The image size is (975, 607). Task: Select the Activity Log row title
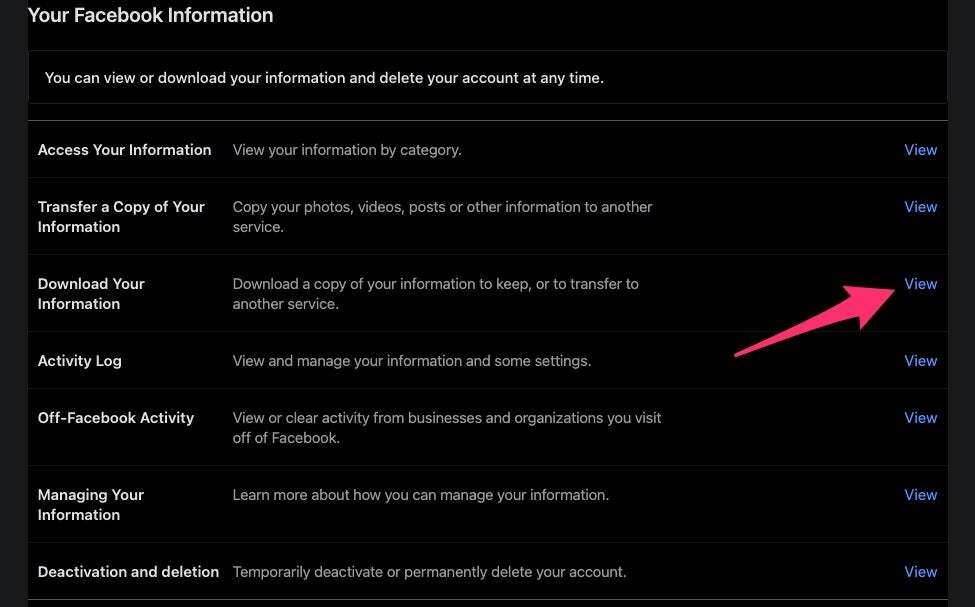(x=80, y=361)
